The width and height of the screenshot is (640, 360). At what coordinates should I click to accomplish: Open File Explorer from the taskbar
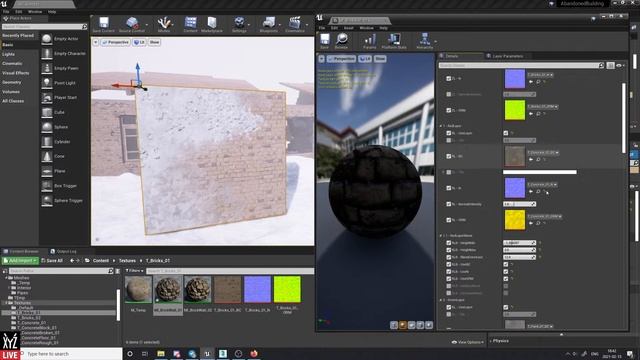(x=161, y=353)
